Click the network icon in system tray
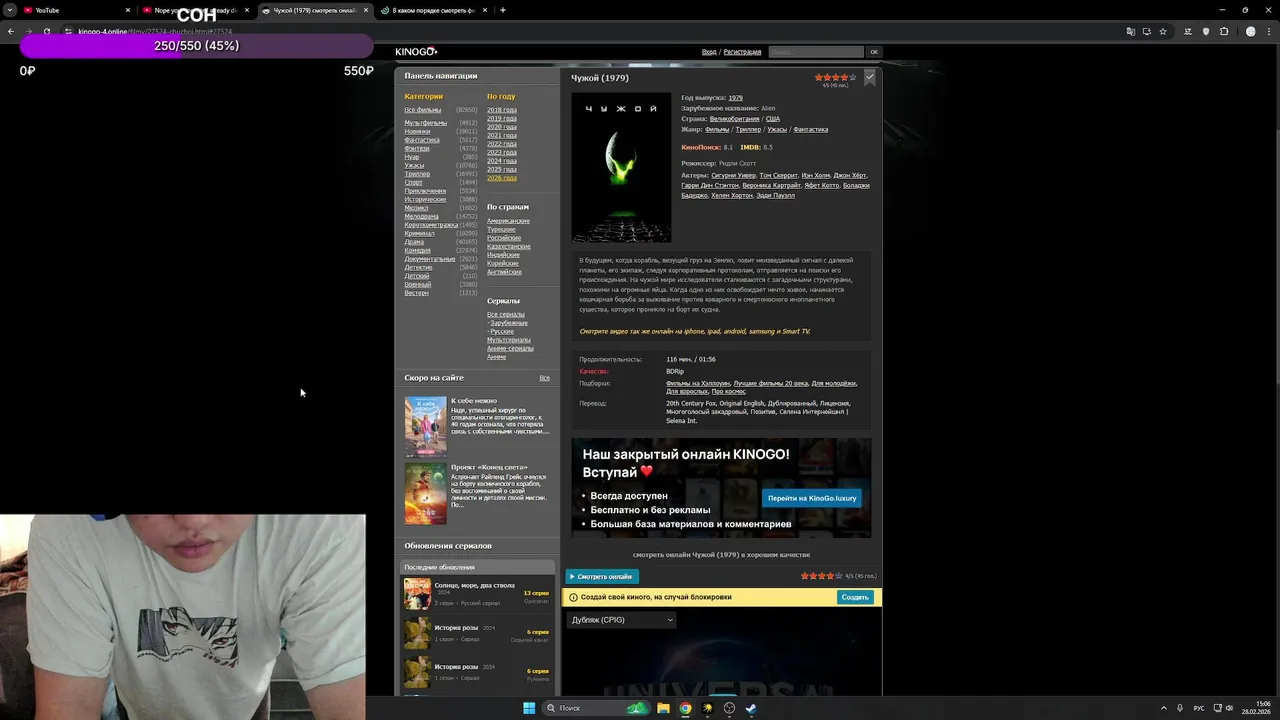This screenshot has width=1280, height=720. pos(1216,708)
